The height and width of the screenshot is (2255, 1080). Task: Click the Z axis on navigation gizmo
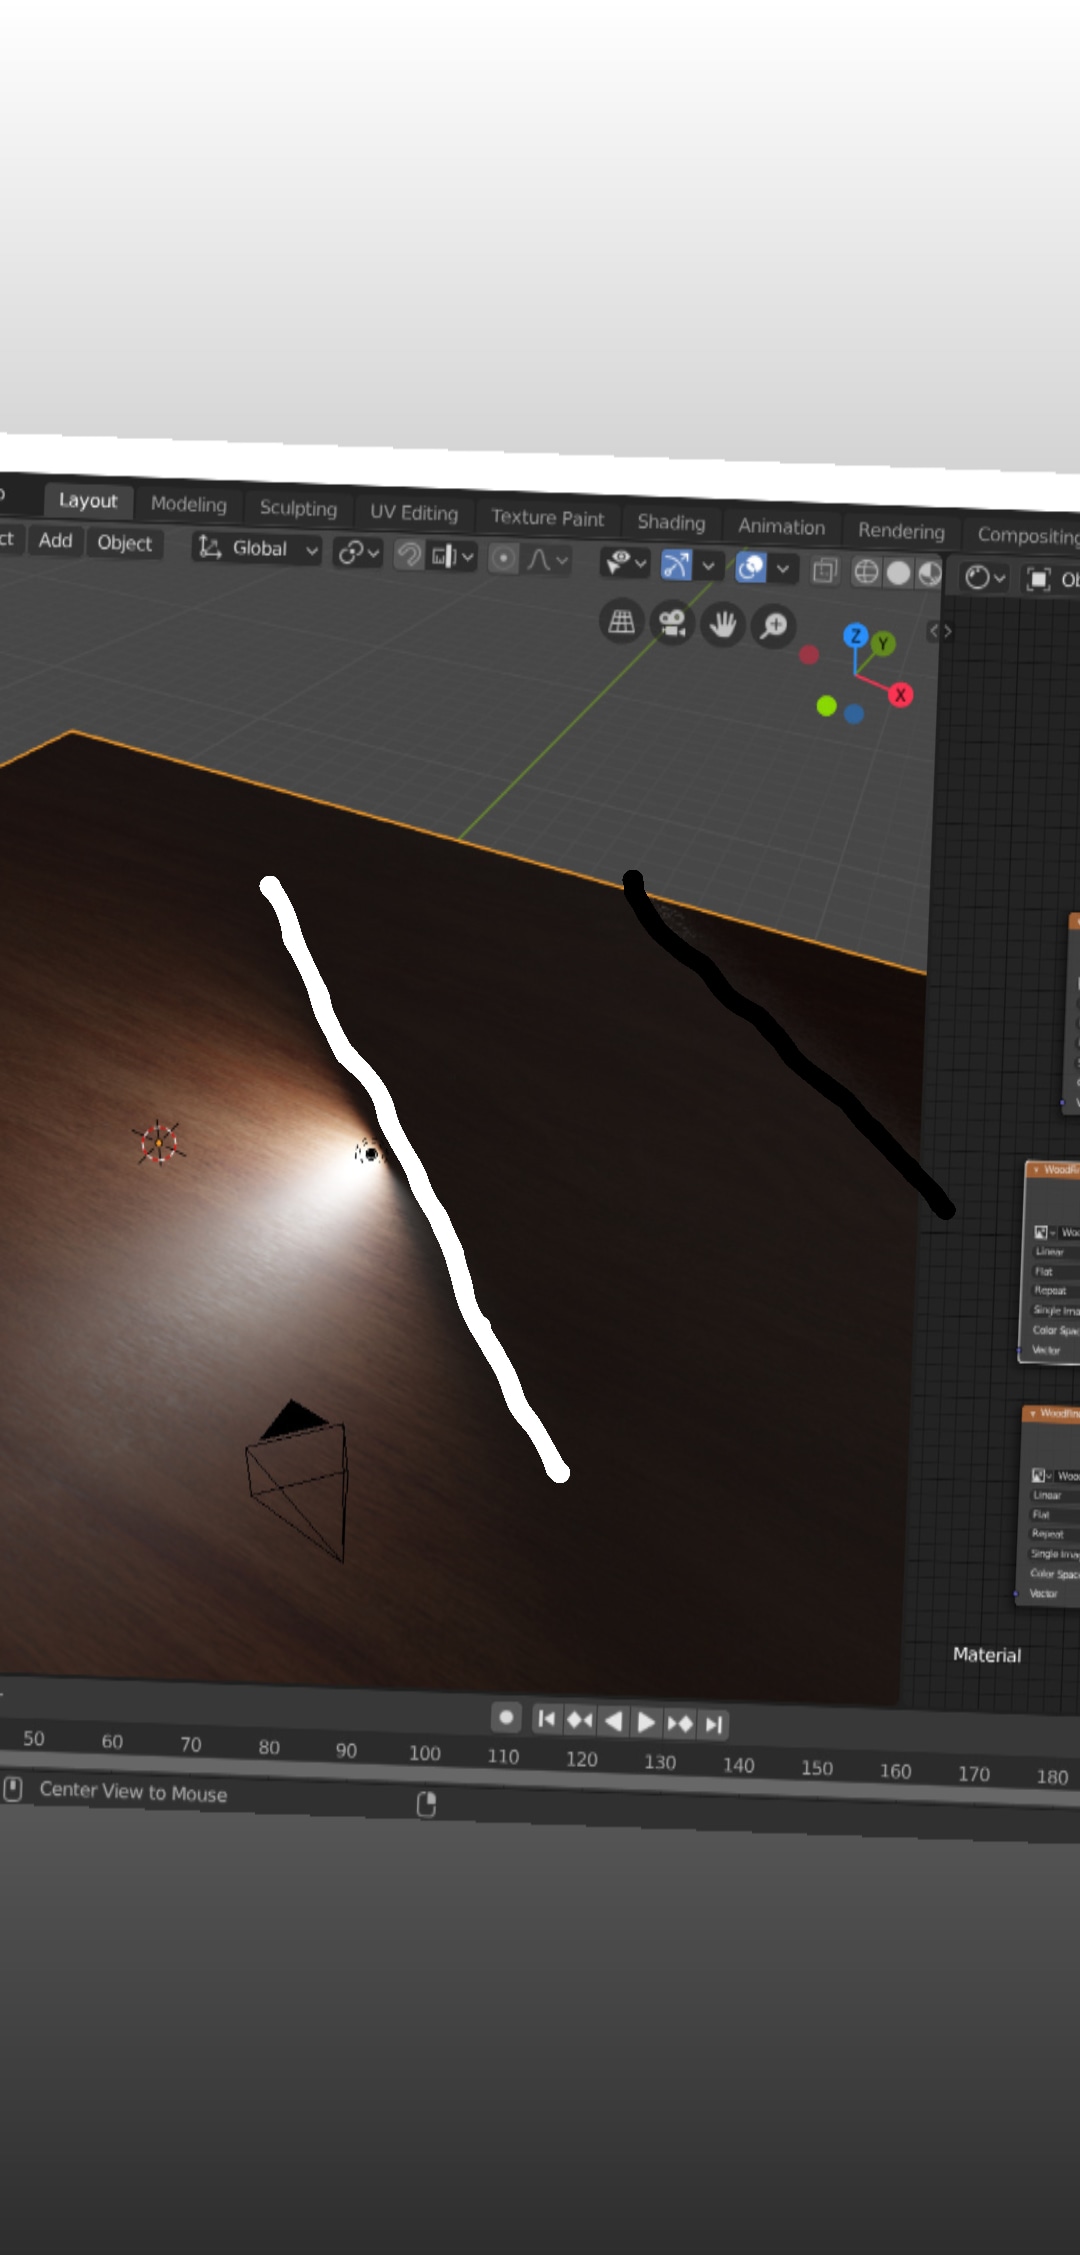(855, 636)
